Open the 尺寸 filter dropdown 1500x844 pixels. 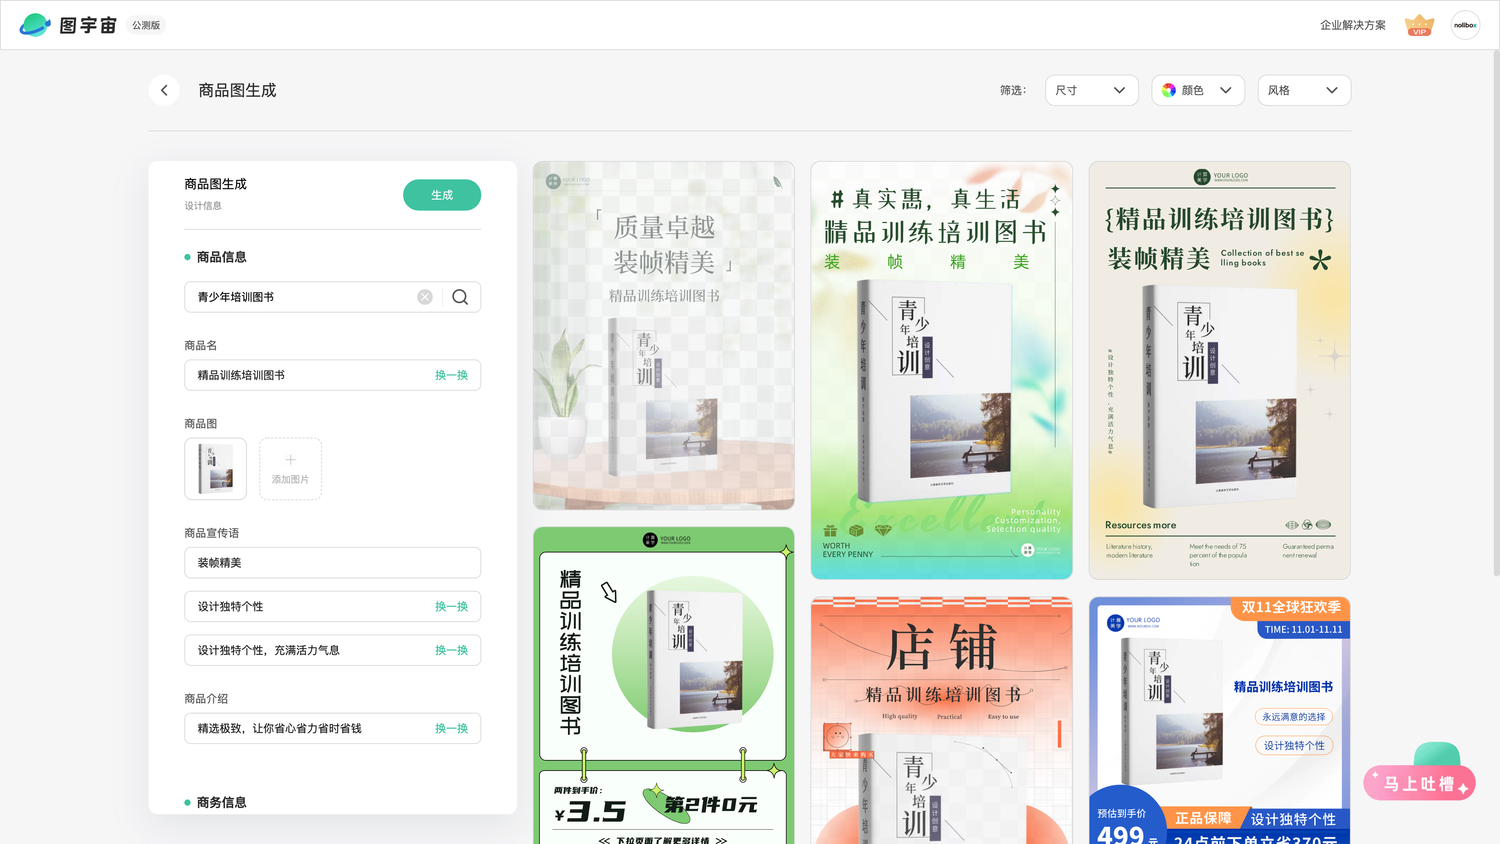(1091, 90)
